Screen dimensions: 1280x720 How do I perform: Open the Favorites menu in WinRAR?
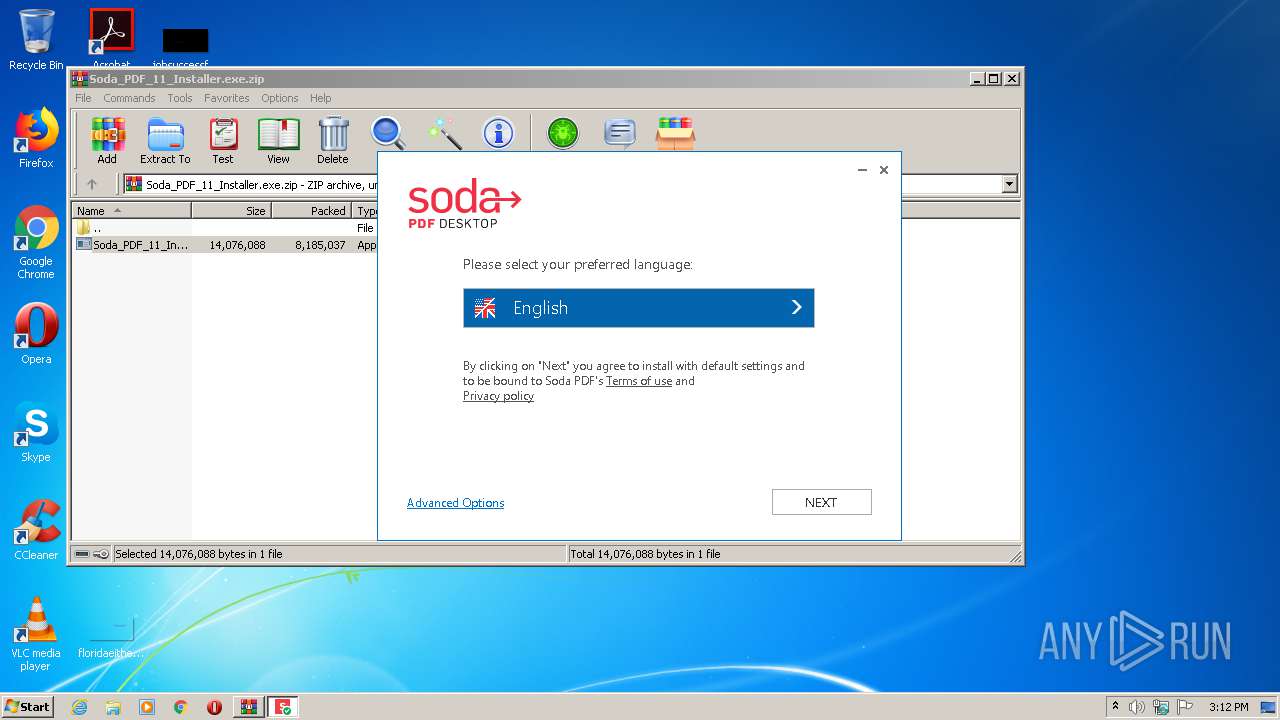click(x=227, y=98)
